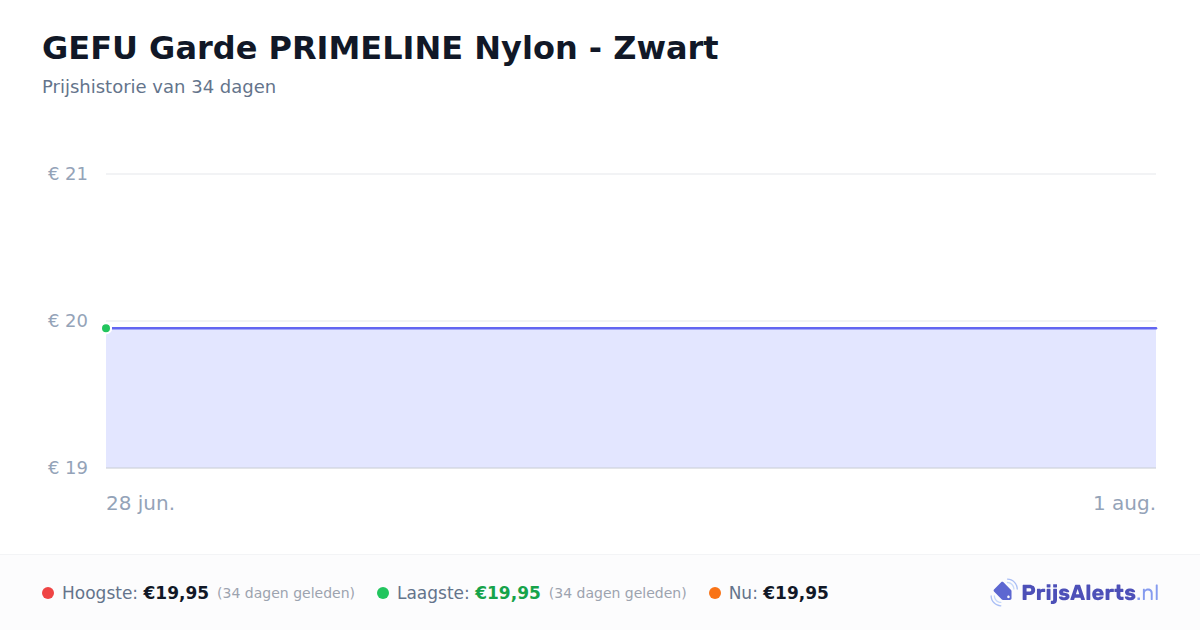1200x630 pixels.
Task: Click the € 19 y-axis label
Action: point(68,468)
